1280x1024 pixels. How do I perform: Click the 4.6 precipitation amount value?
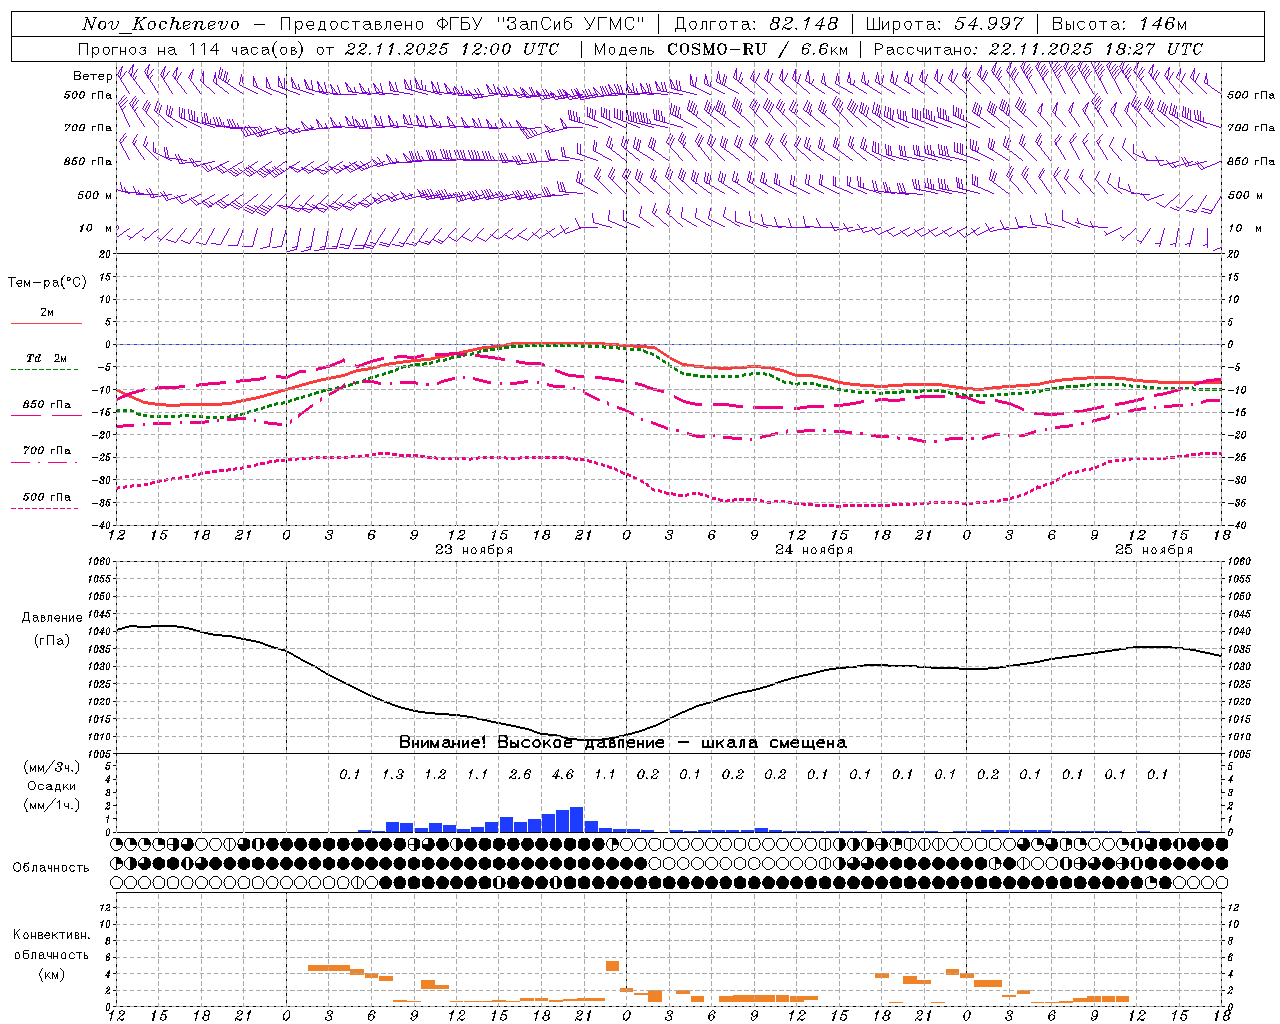pyautogui.click(x=563, y=774)
